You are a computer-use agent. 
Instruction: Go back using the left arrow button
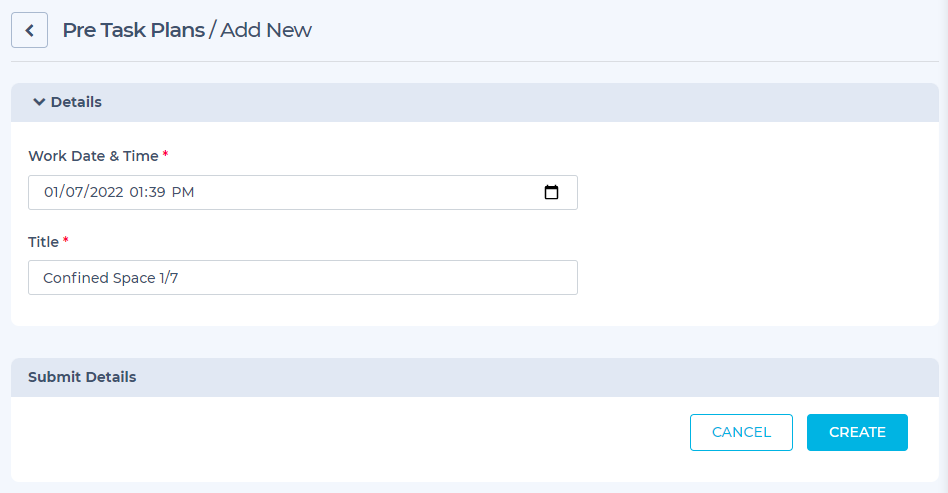(29, 30)
